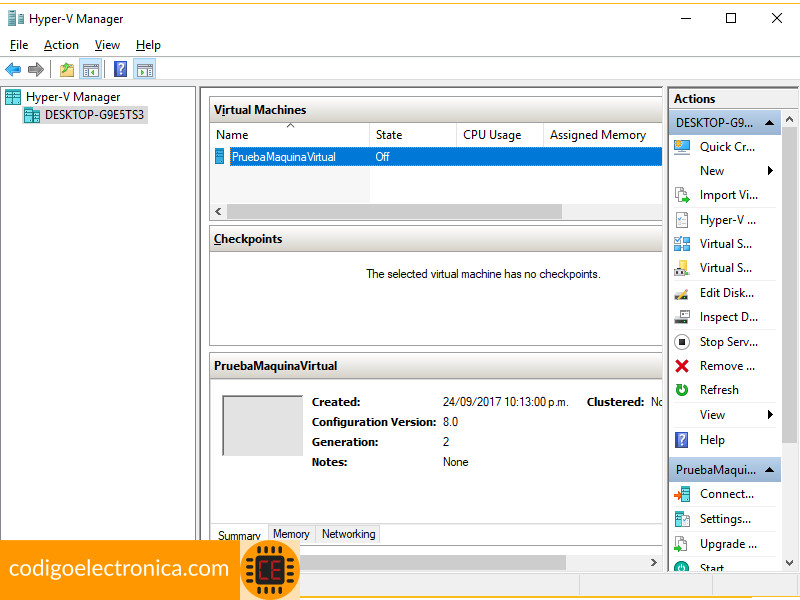This screenshot has height=600, width=800.
Task: Click the DESKTOP-G9E5TS3 server icon in the tree
Action: click(x=32, y=115)
